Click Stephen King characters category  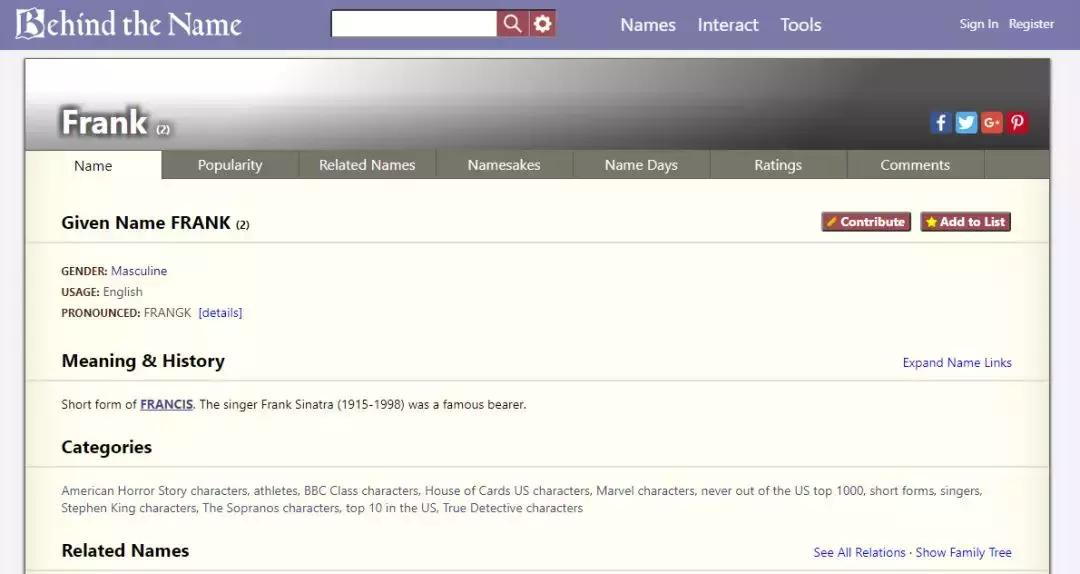click(x=129, y=508)
